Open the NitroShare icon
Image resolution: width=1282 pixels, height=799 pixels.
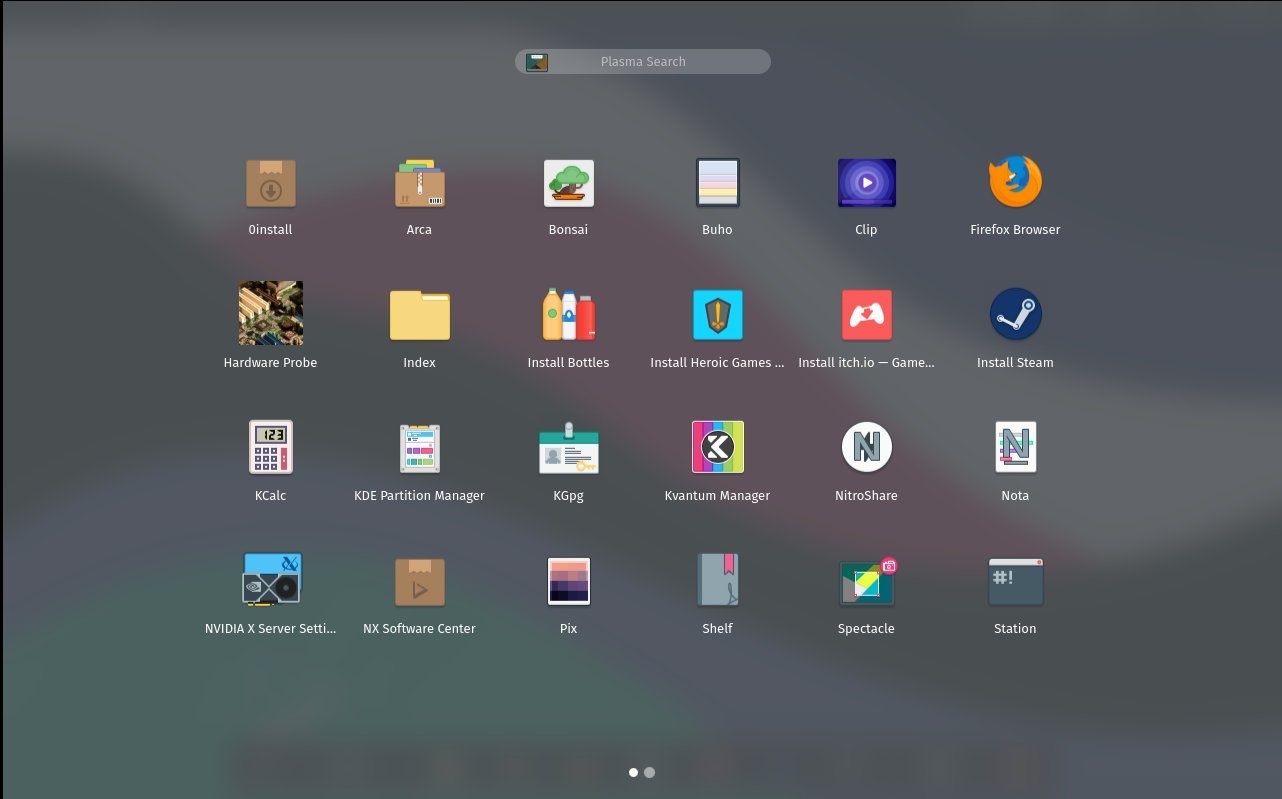pyautogui.click(x=867, y=447)
